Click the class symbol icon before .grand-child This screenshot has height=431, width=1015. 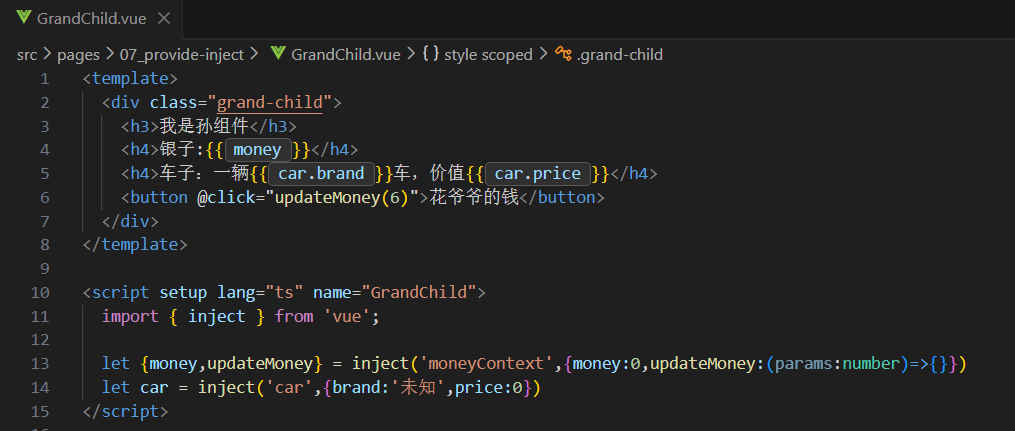click(563, 54)
